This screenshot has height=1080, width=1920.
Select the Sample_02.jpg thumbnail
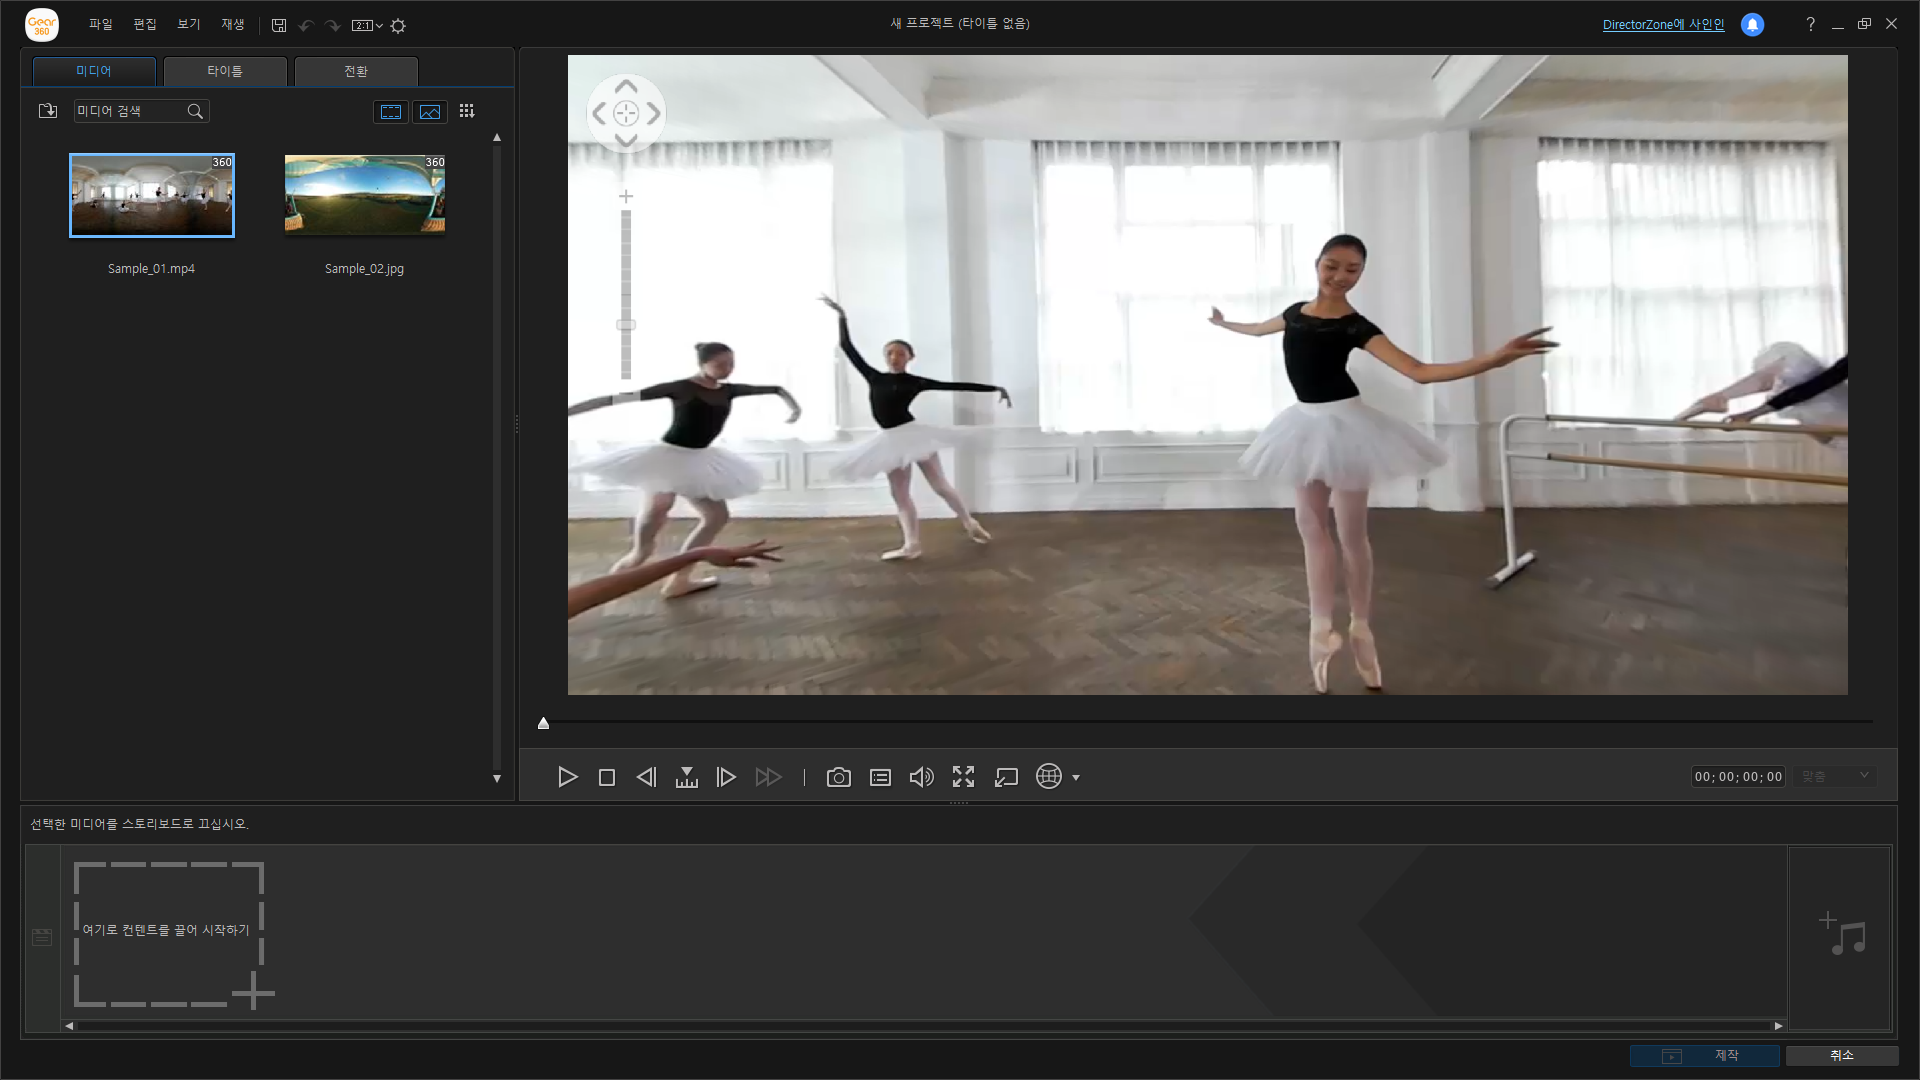(x=364, y=195)
